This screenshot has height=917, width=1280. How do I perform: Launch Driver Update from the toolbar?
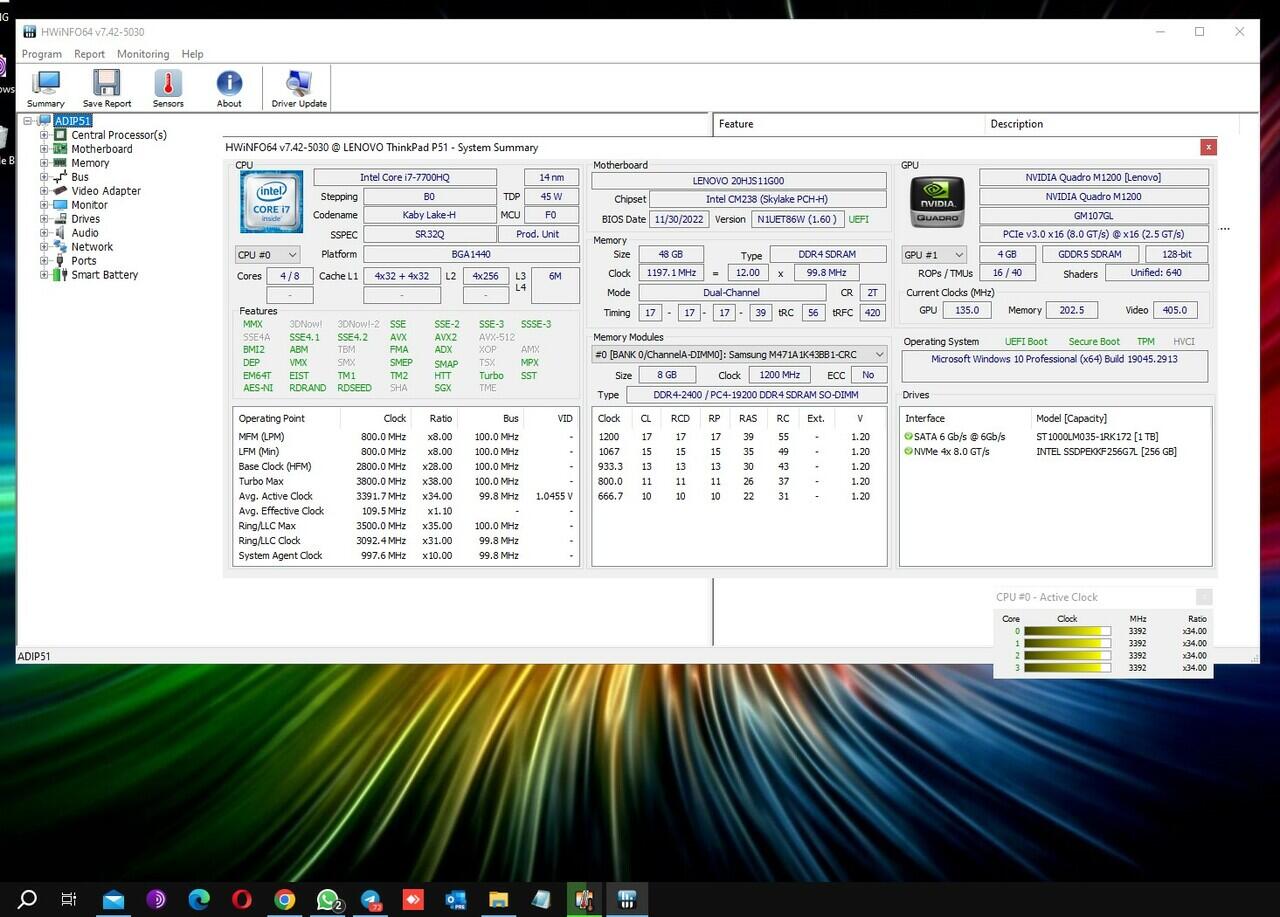[299, 88]
